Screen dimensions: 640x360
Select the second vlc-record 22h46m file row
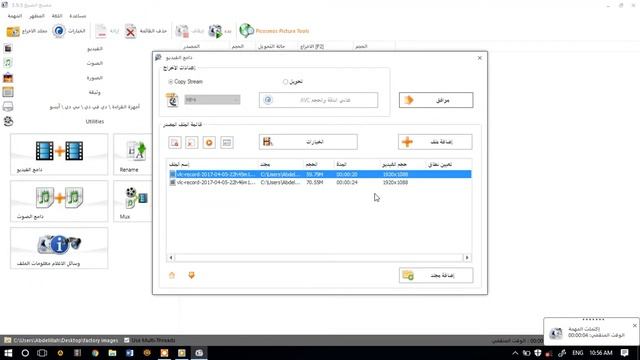coord(320,182)
